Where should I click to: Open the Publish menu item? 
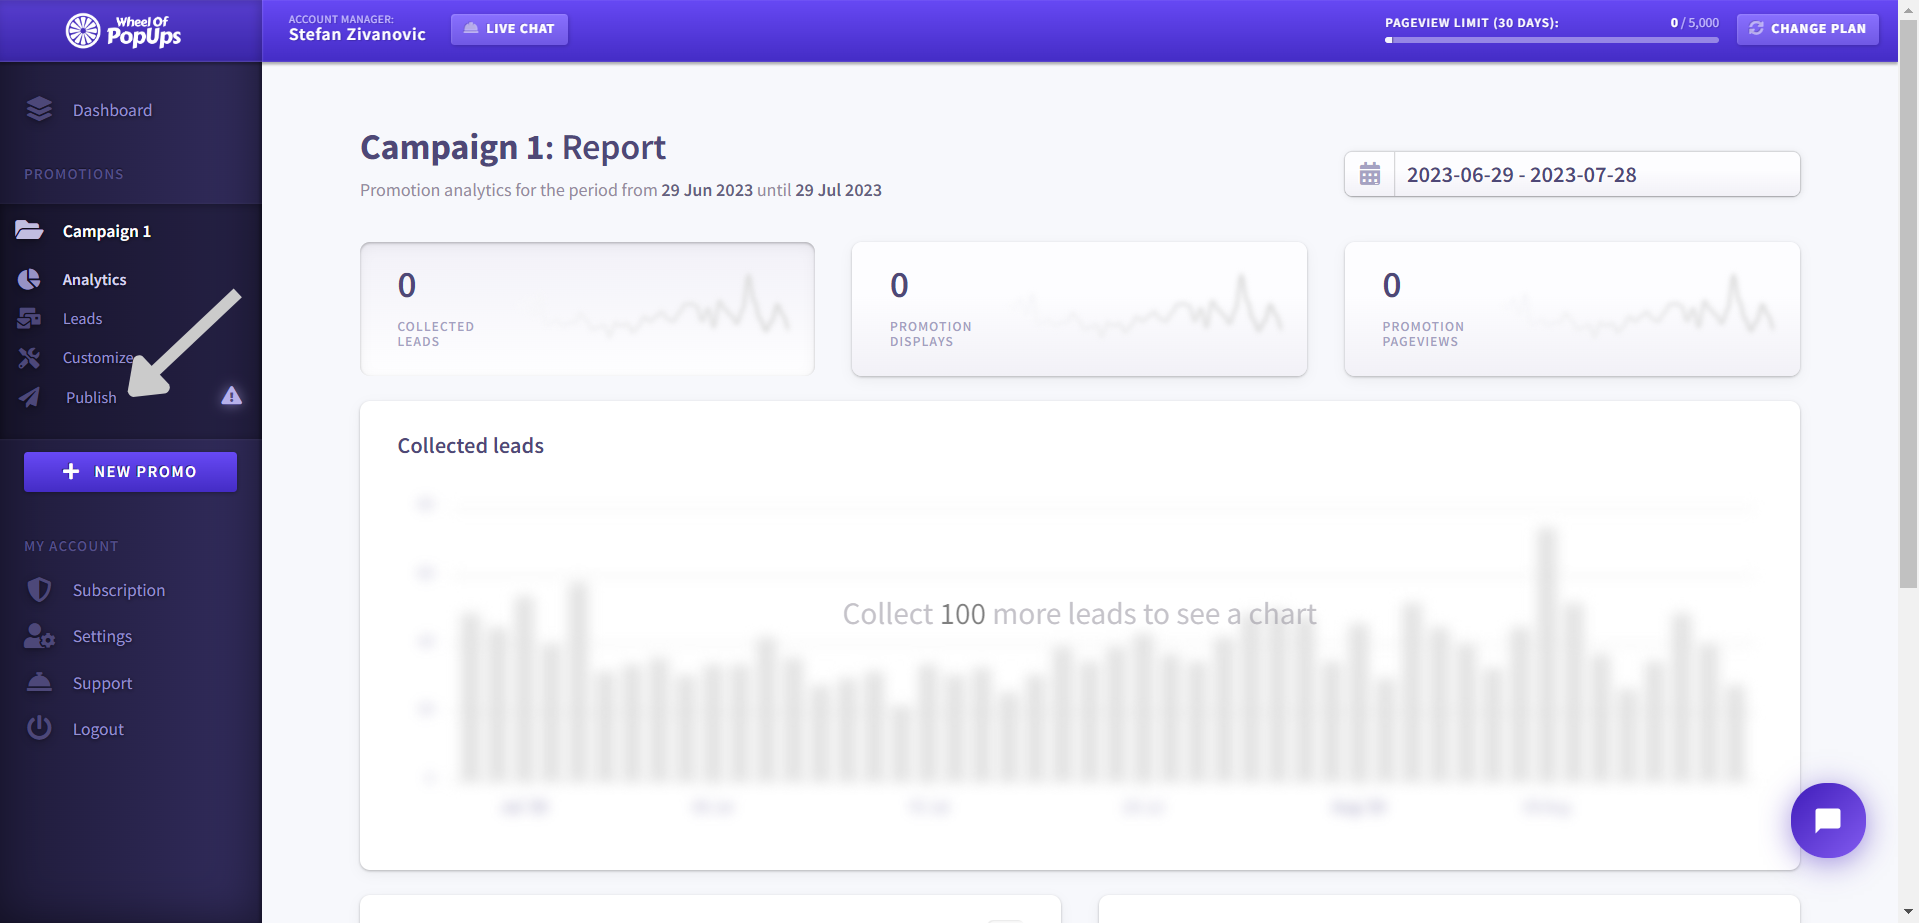pos(91,398)
